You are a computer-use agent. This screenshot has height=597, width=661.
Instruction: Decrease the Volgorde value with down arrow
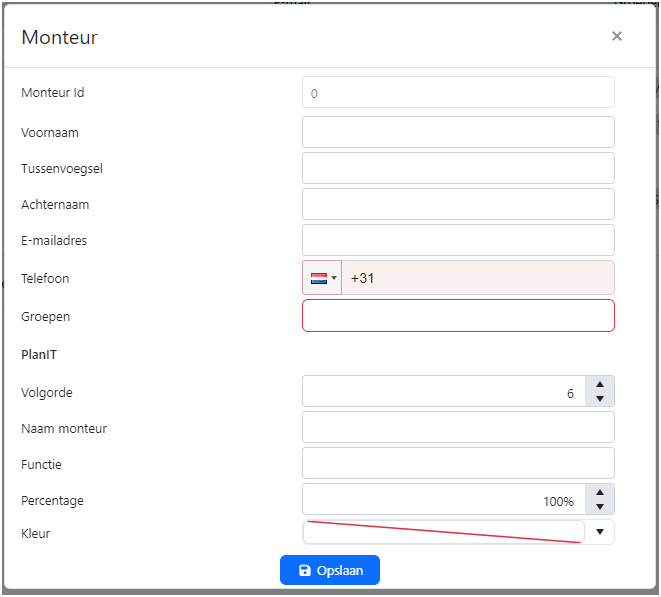click(599, 399)
